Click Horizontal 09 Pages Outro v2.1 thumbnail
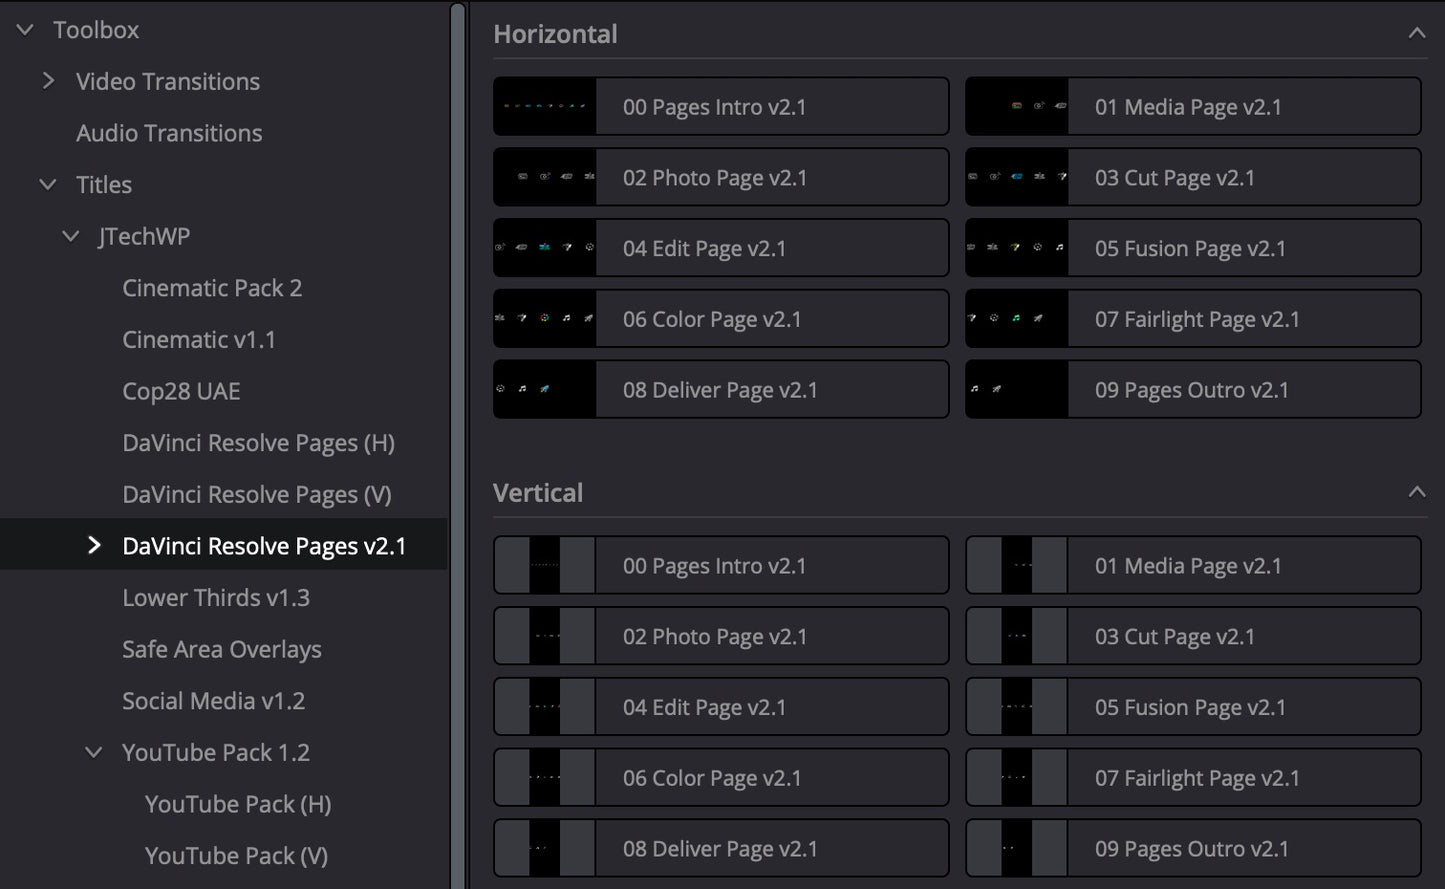Screen dimensions: 1445x889 coord(1017,390)
